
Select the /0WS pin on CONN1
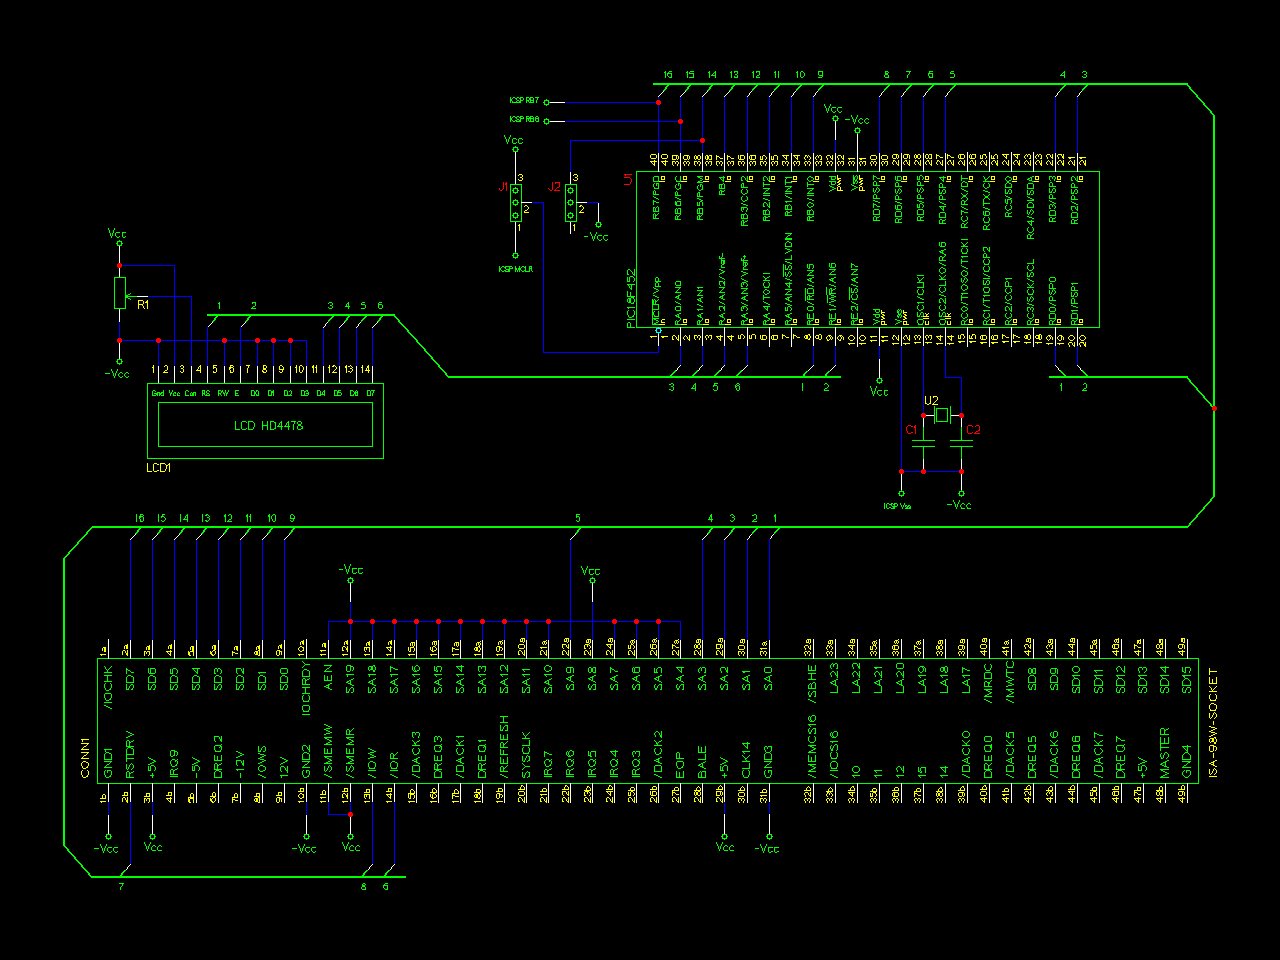[x=262, y=763]
